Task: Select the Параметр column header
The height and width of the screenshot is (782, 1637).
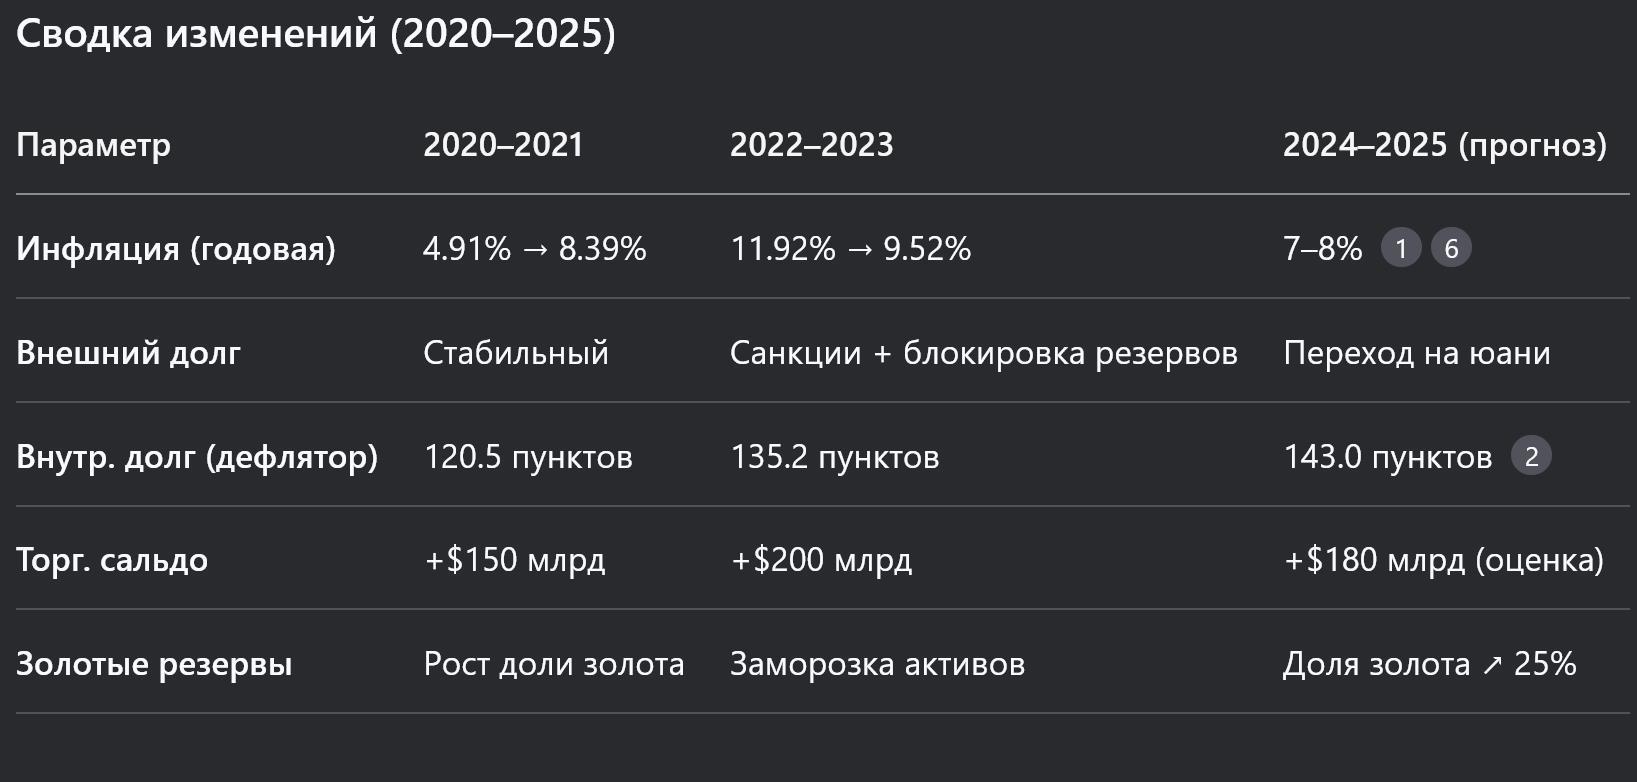Action: 93,145
